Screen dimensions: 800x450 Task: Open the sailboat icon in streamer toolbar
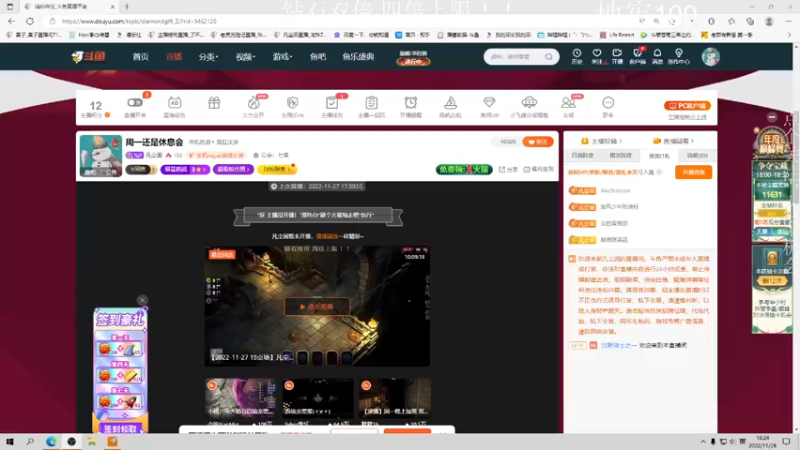point(450,106)
